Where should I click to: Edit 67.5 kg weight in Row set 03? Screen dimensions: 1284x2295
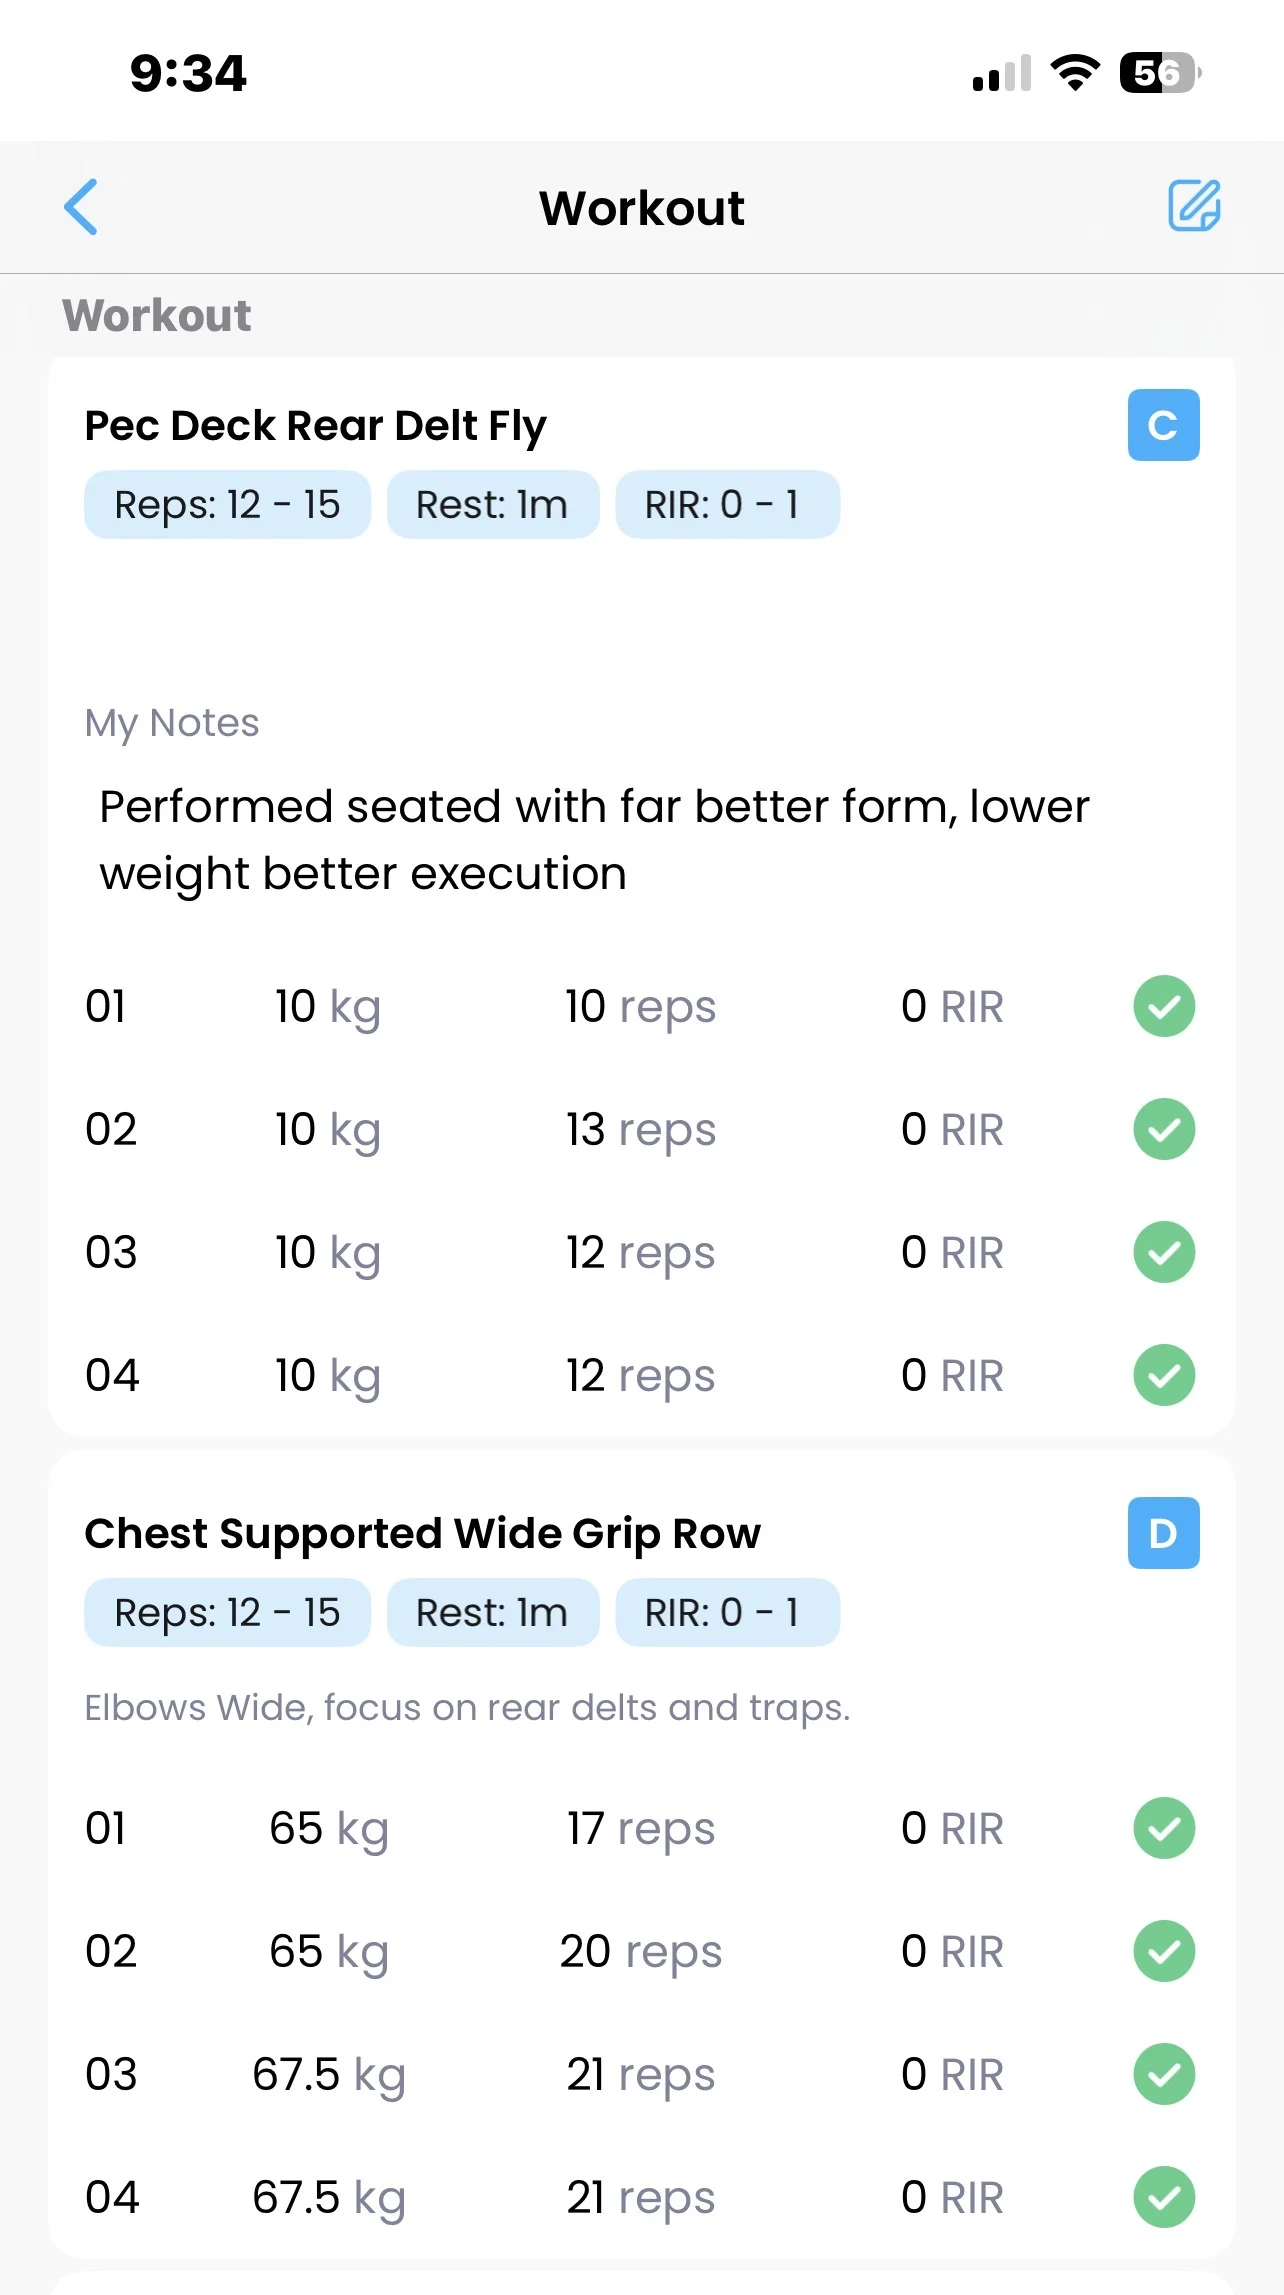click(x=328, y=2075)
